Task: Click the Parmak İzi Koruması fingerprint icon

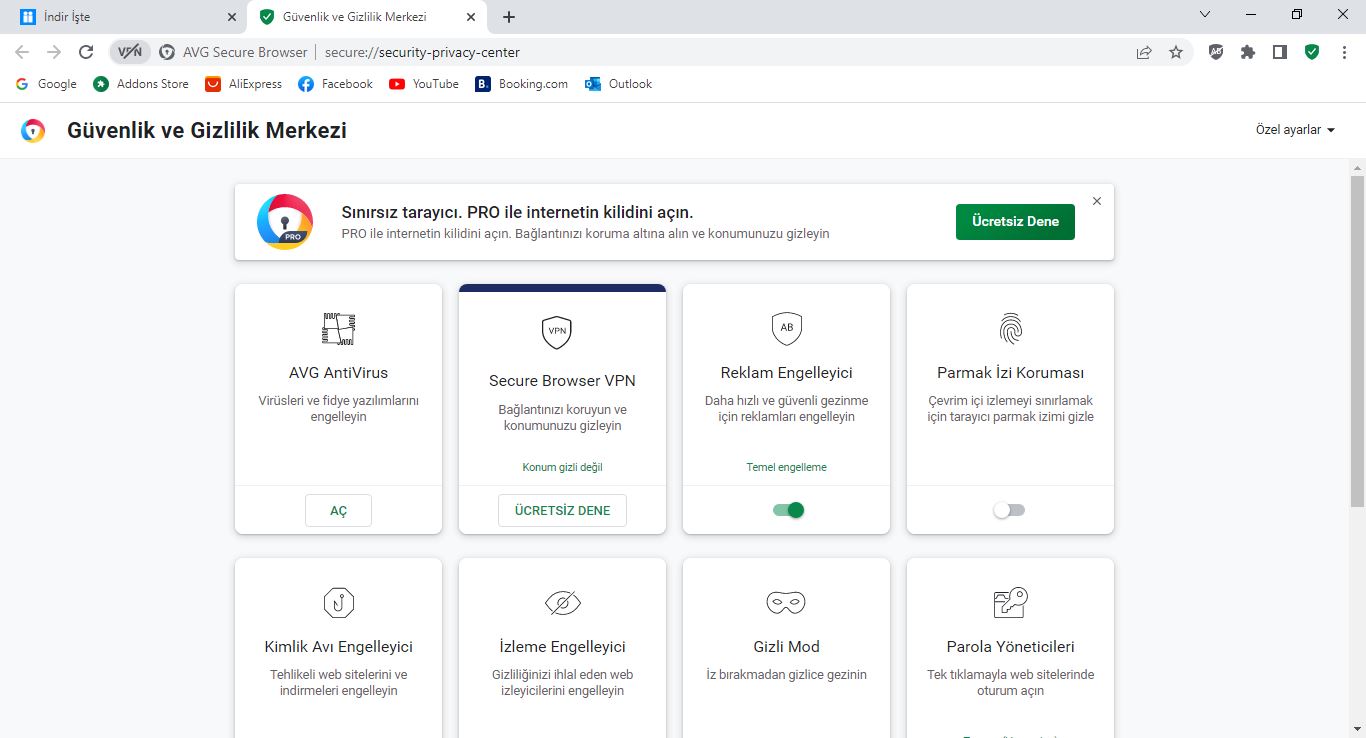Action: (1011, 328)
